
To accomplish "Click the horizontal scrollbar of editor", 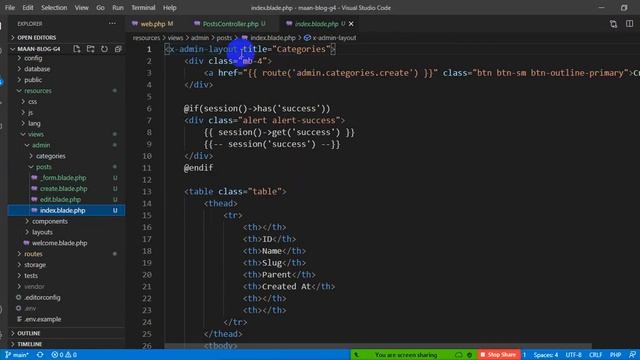I will [378, 346].
